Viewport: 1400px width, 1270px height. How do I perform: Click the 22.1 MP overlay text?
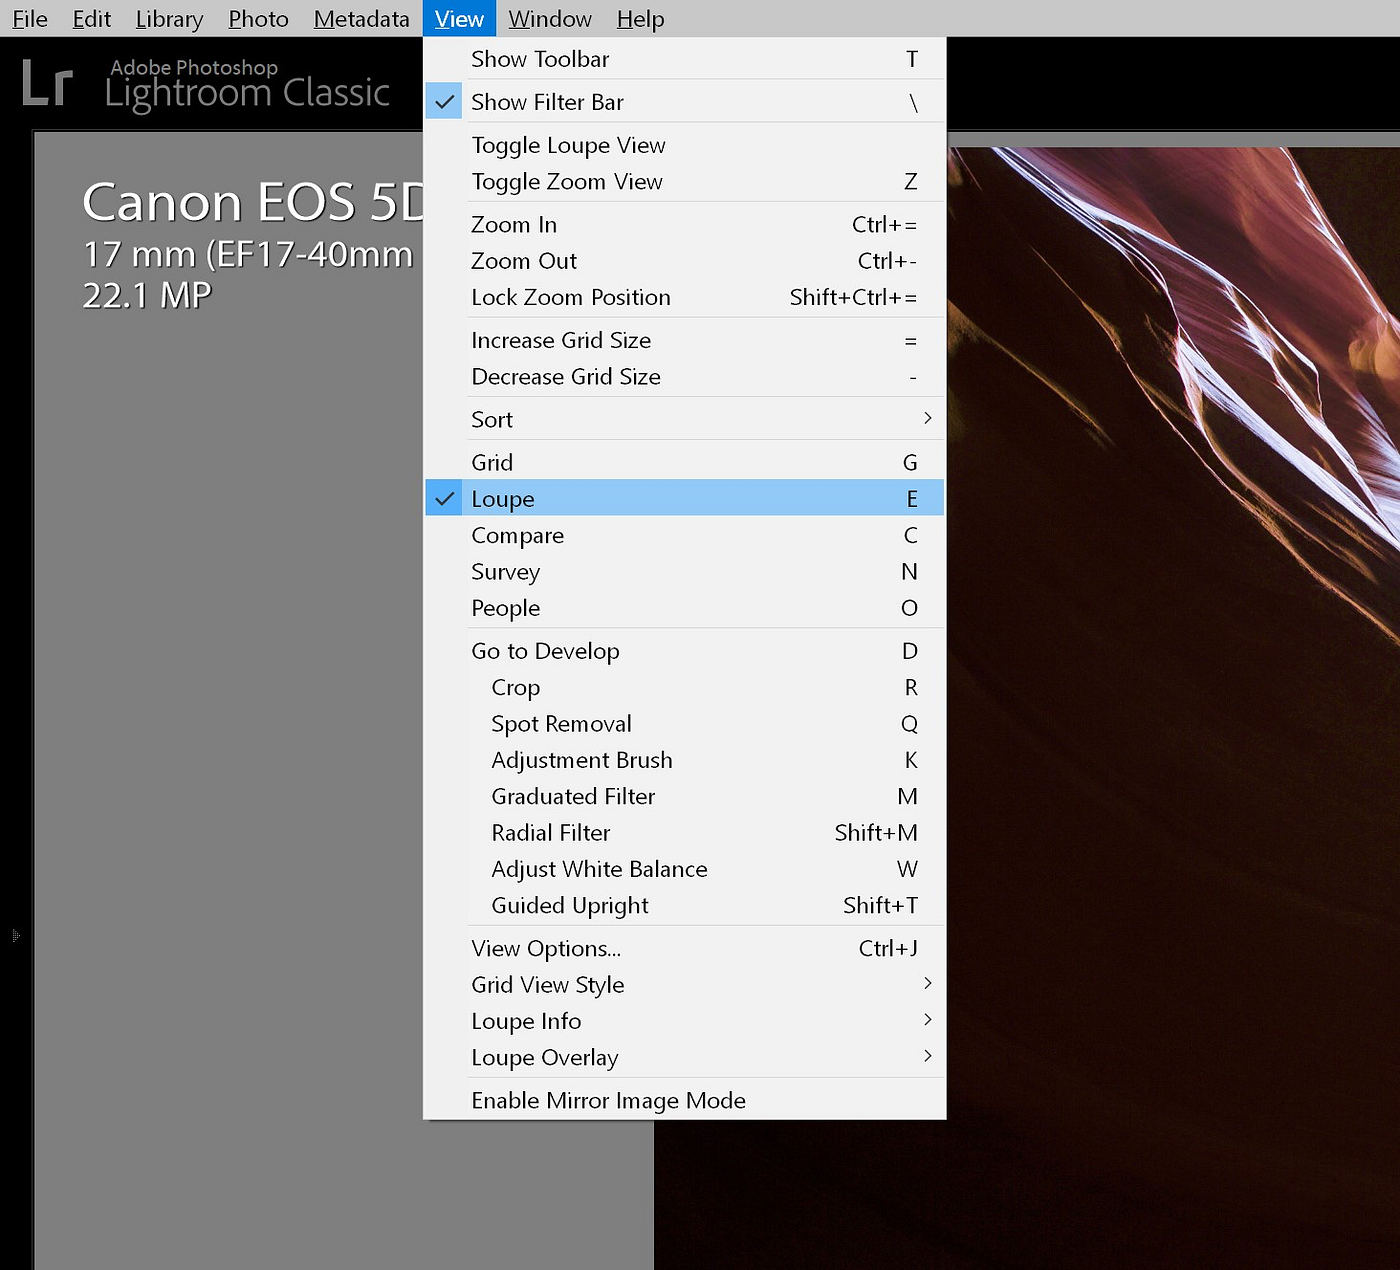147,296
